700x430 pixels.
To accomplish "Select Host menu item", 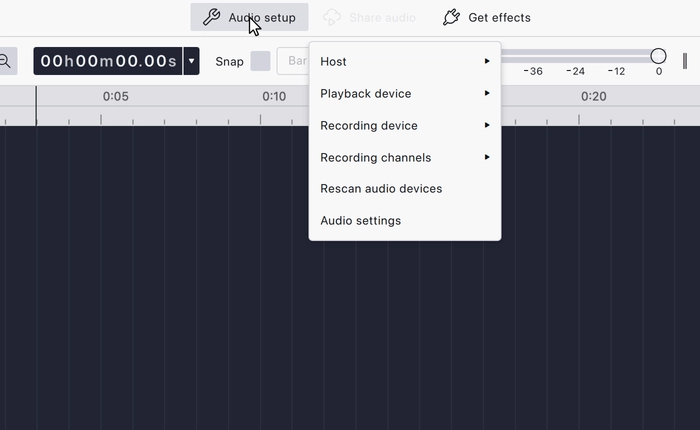I will tap(405, 61).
